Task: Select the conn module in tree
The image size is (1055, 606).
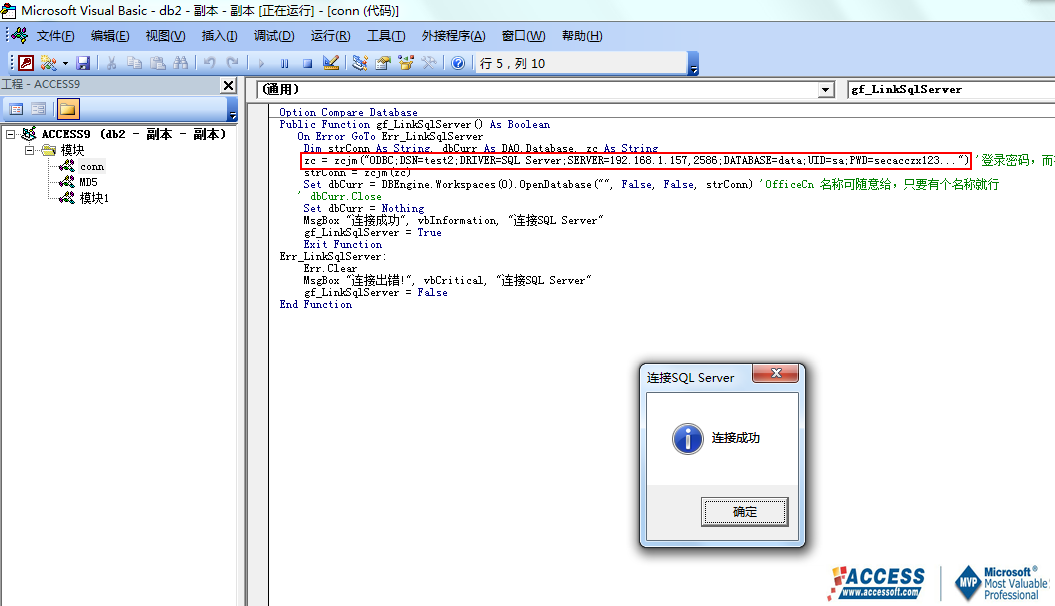Action: [x=92, y=166]
